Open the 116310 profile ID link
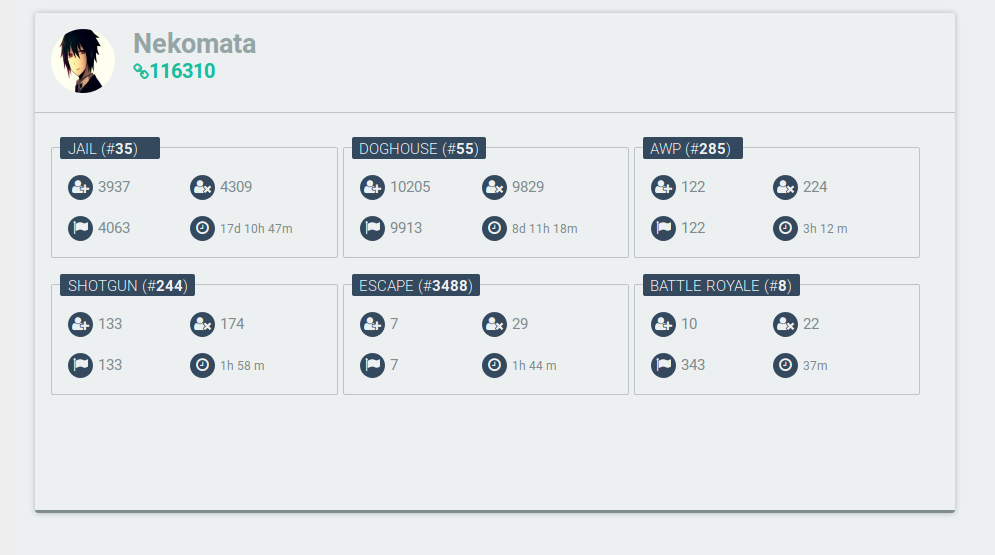 pyautogui.click(x=175, y=71)
